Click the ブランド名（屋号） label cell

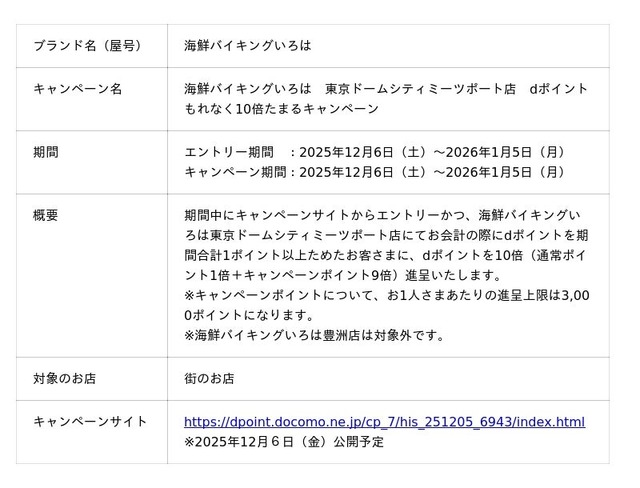coord(87,46)
